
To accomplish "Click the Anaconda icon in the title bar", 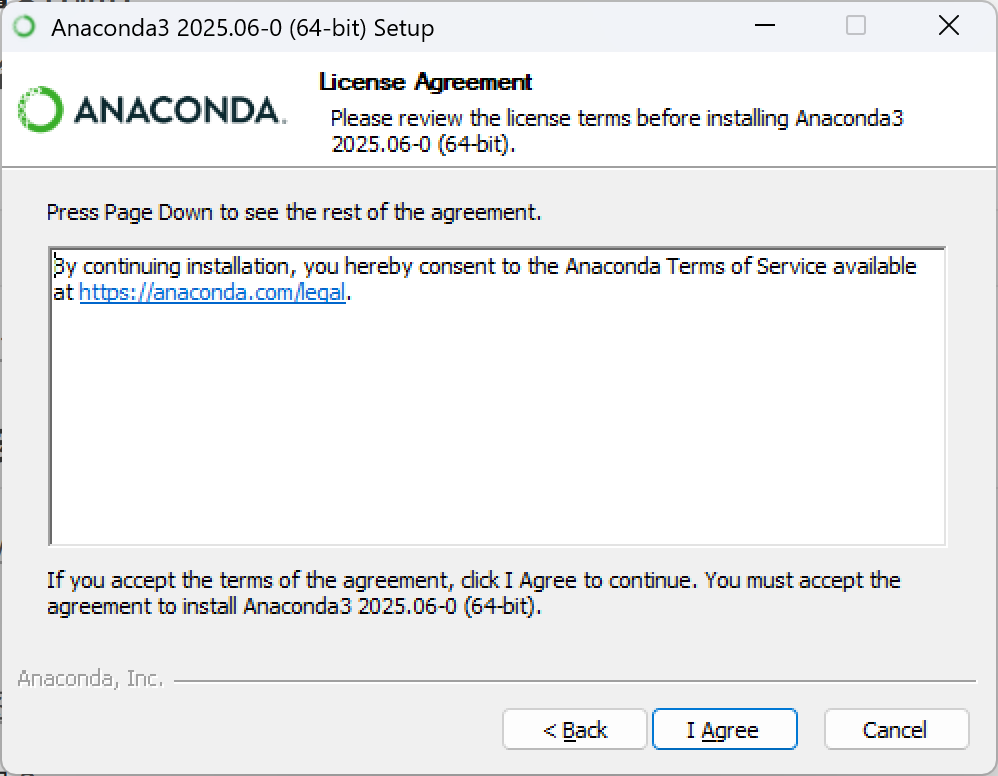I will tap(24, 27).
